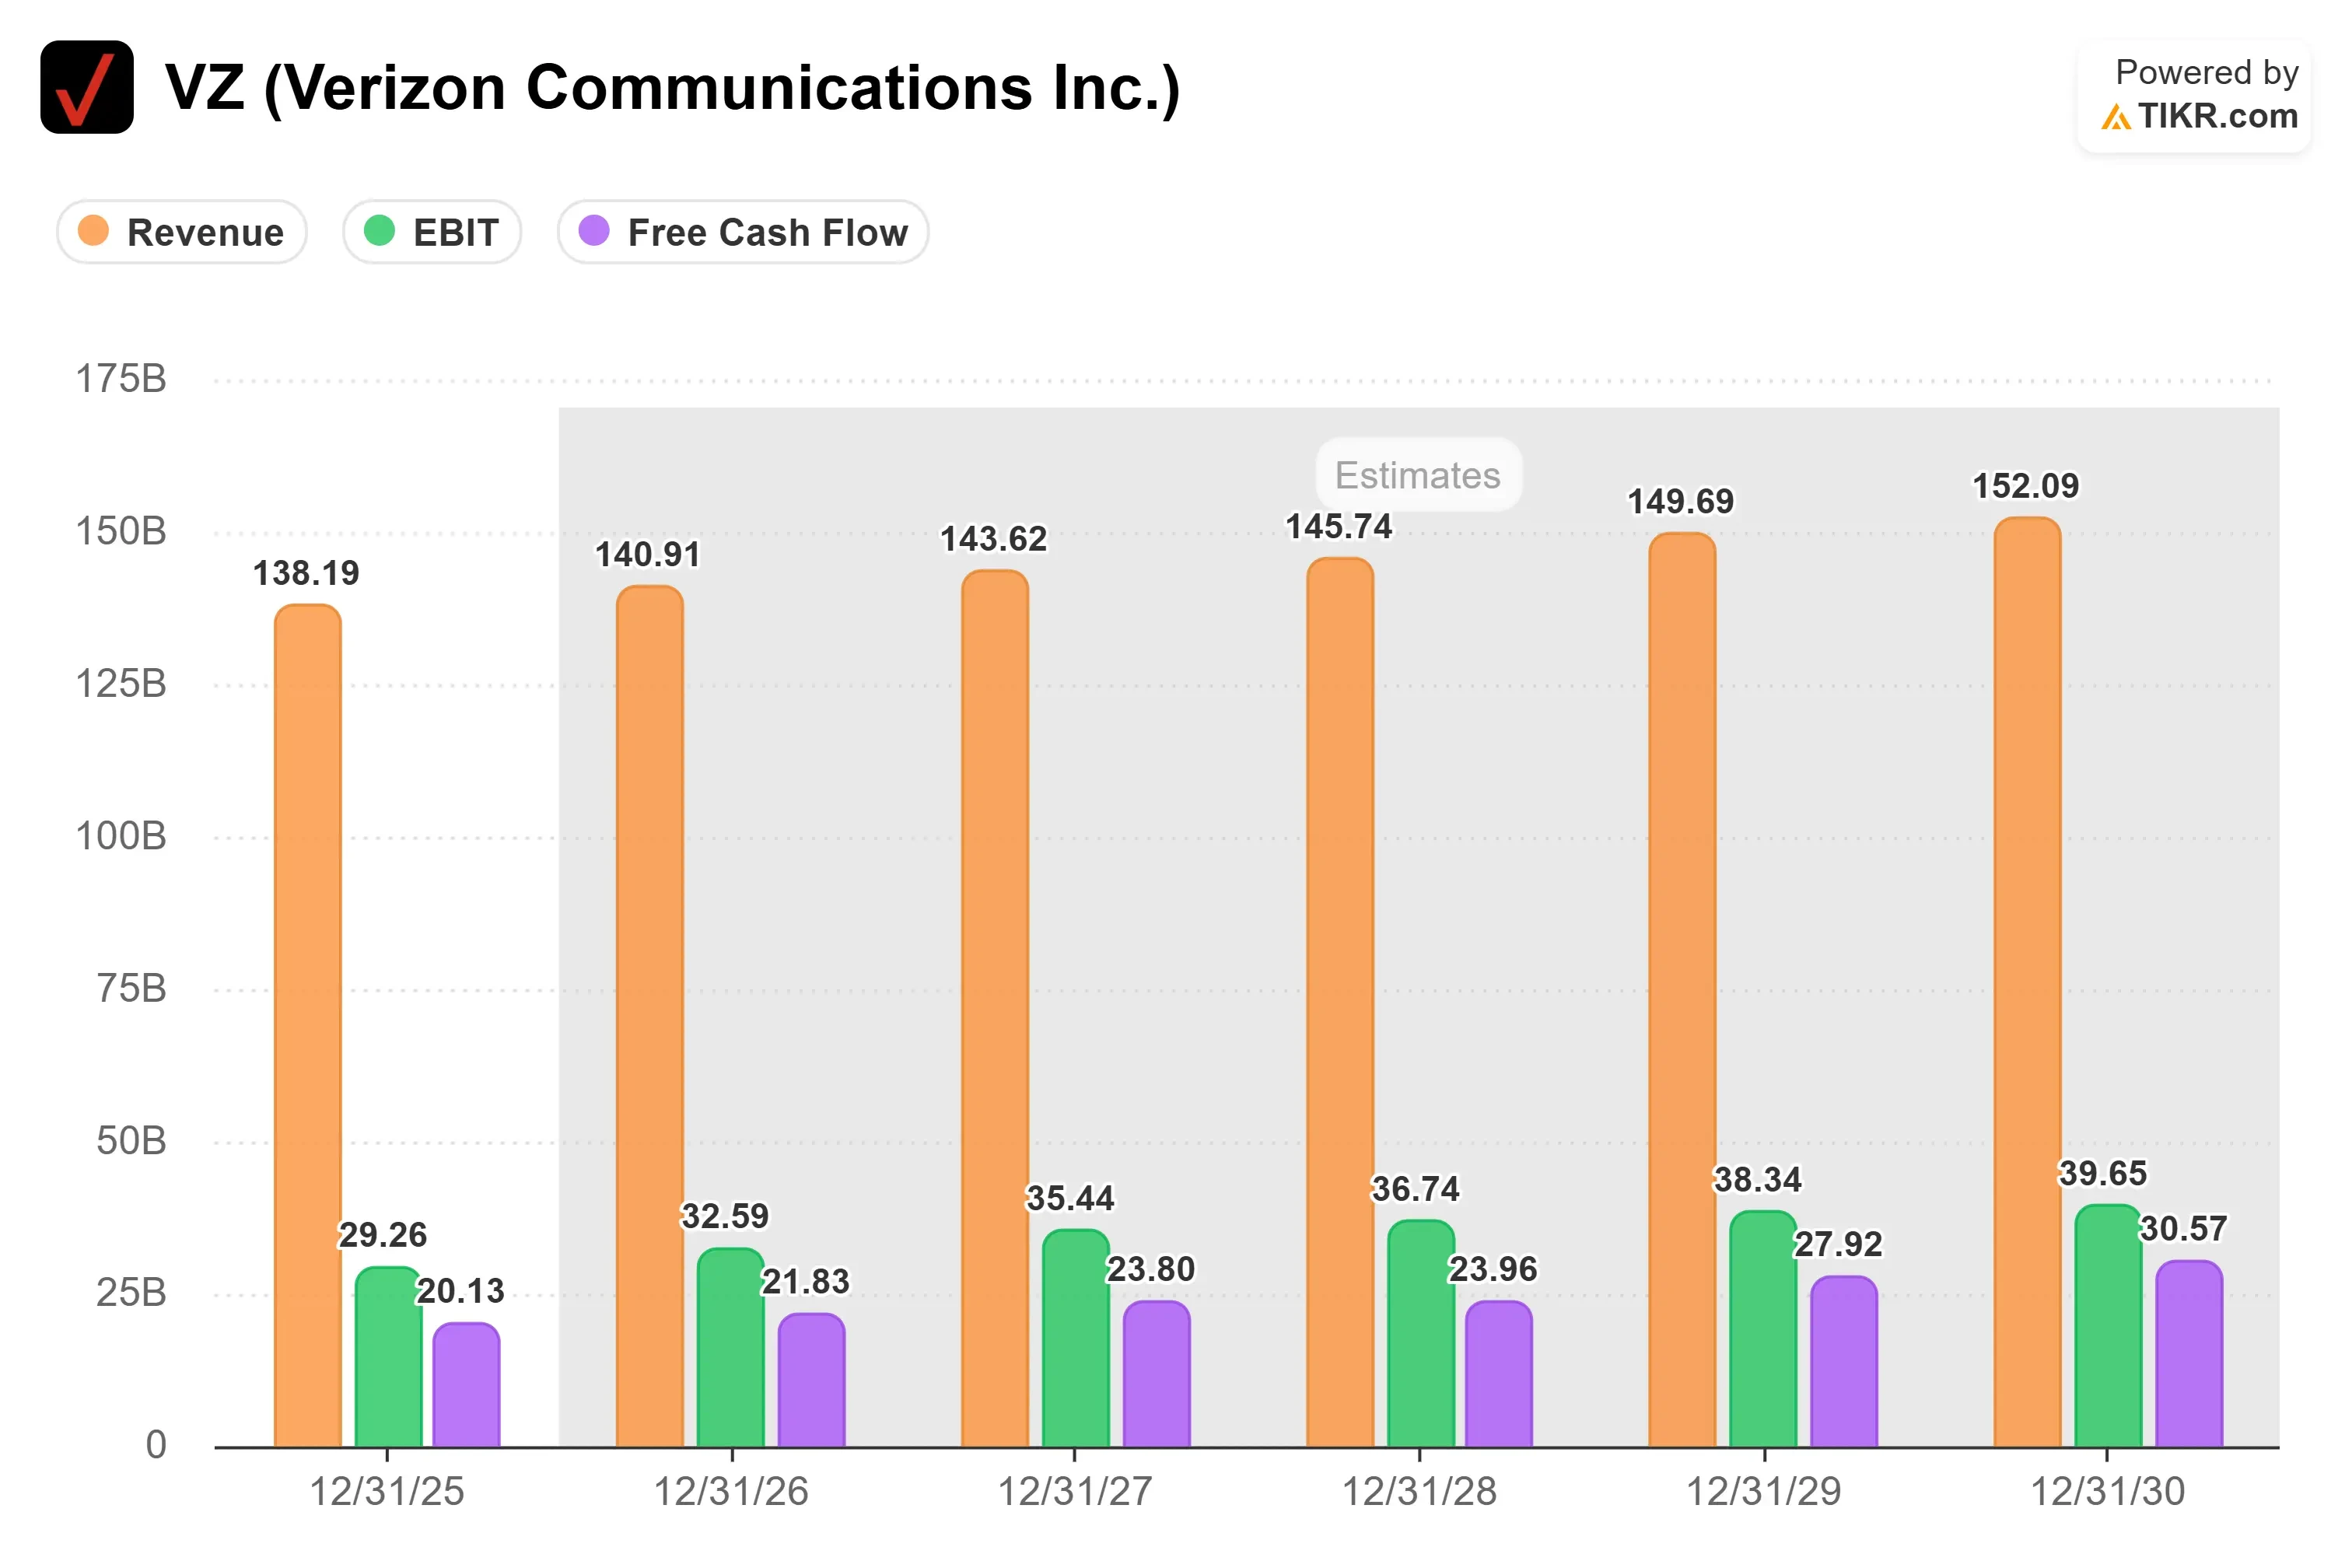Select the 138.19 revenue bar for 12/31/25
2352x1568 pixels.
pyautogui.click(x=308, y=1026)
